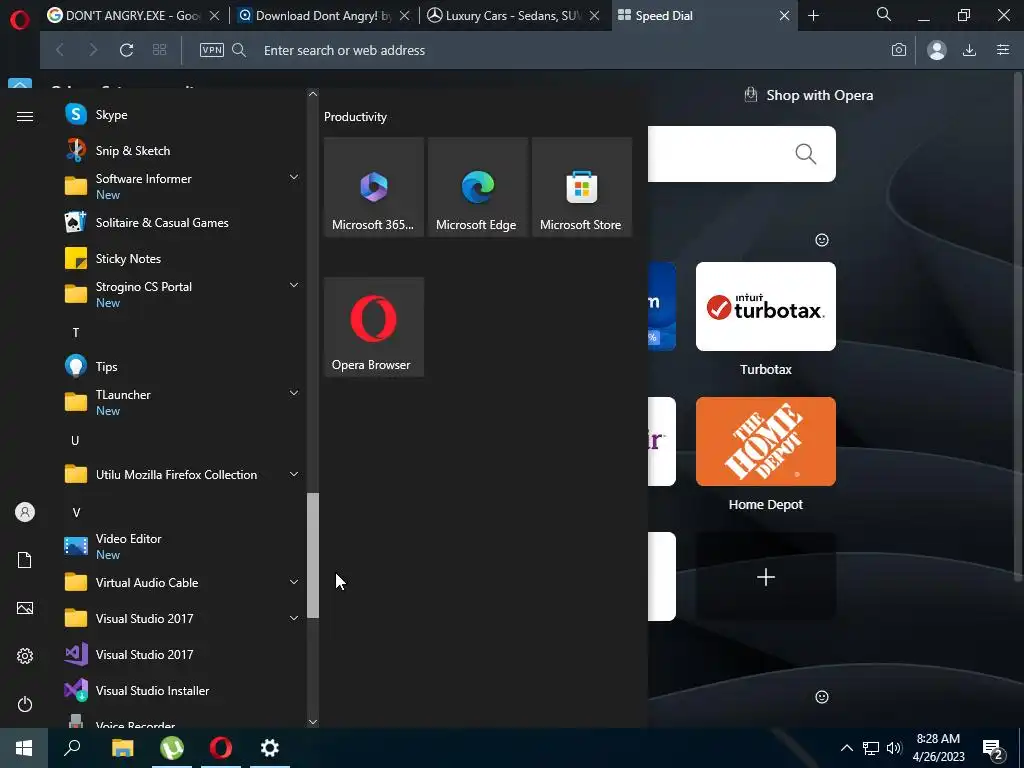1024x768 pixels.
Task: Click the app list scroll up arrow
Action: click(313, 94)
